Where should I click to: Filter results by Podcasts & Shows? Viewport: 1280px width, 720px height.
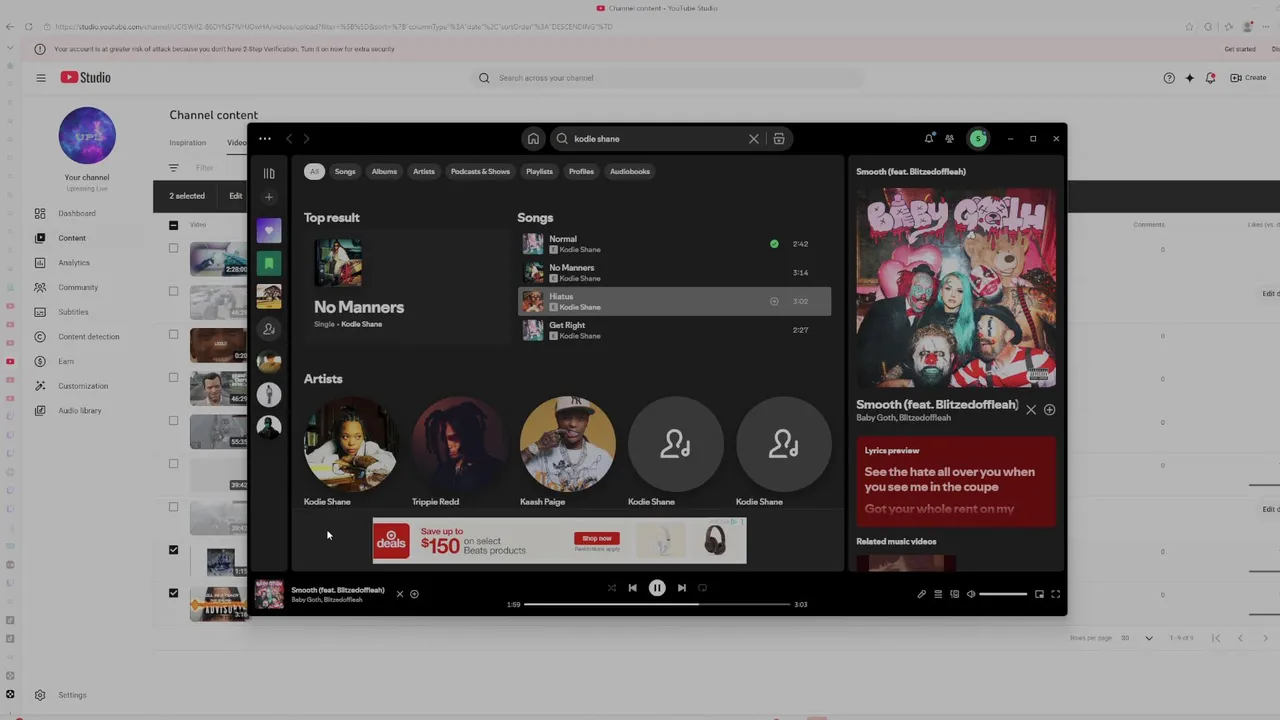point(480,172)
